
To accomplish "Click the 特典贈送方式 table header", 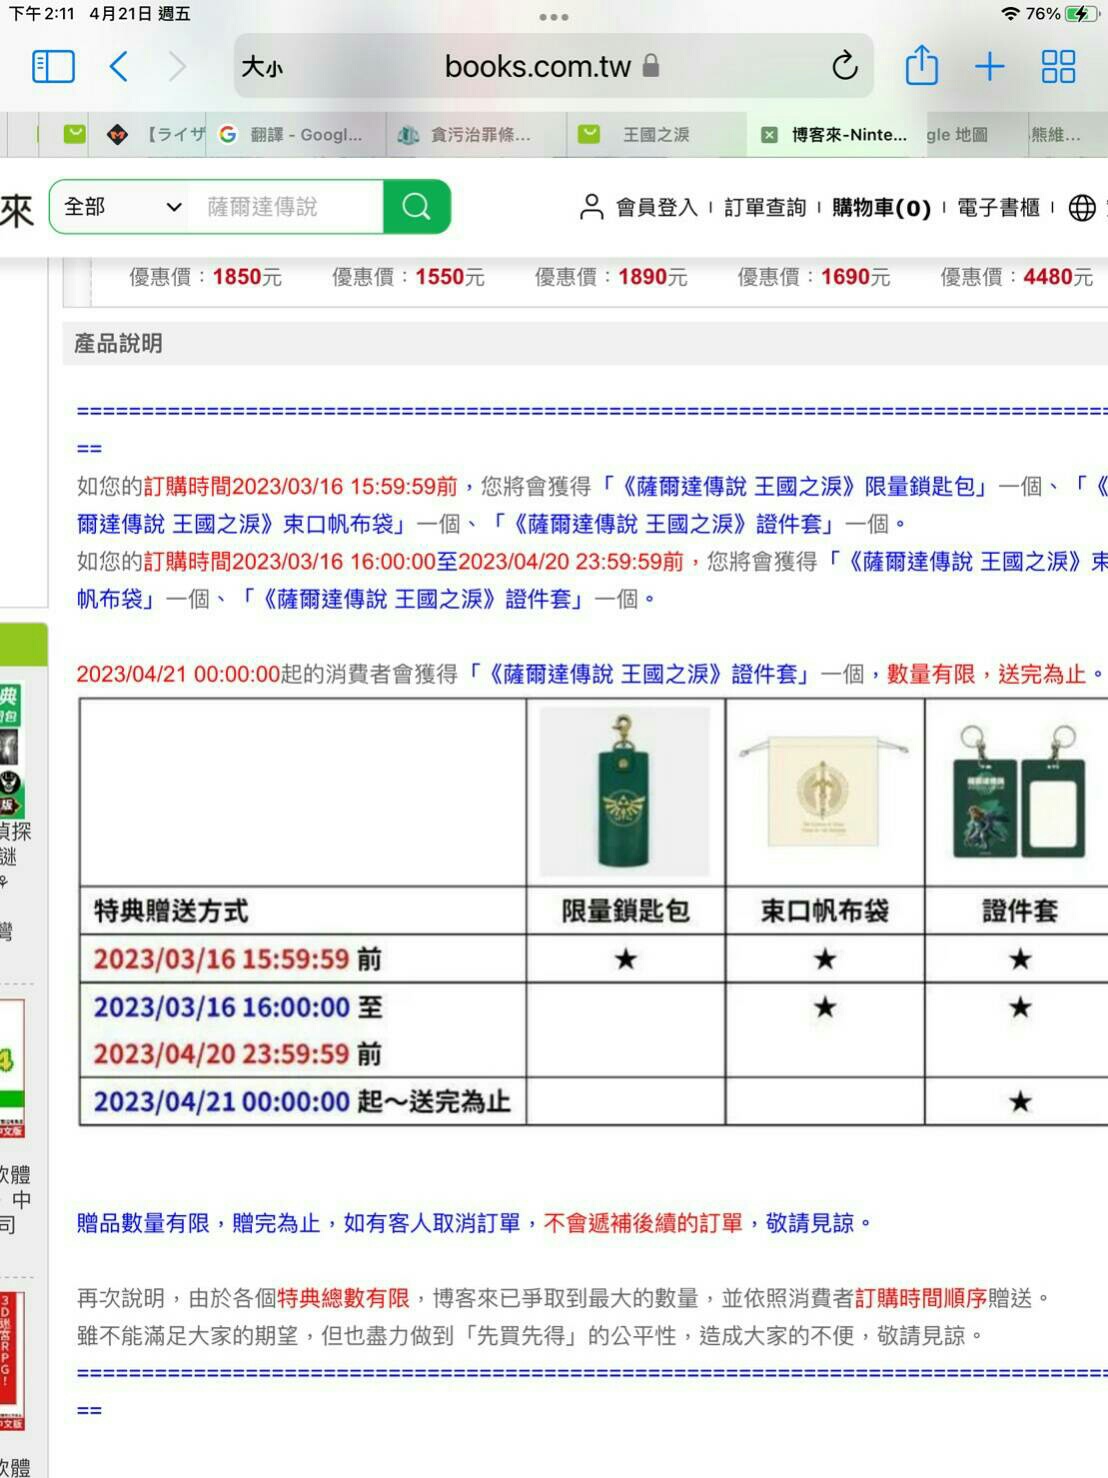I will click(x=171, y=911).
